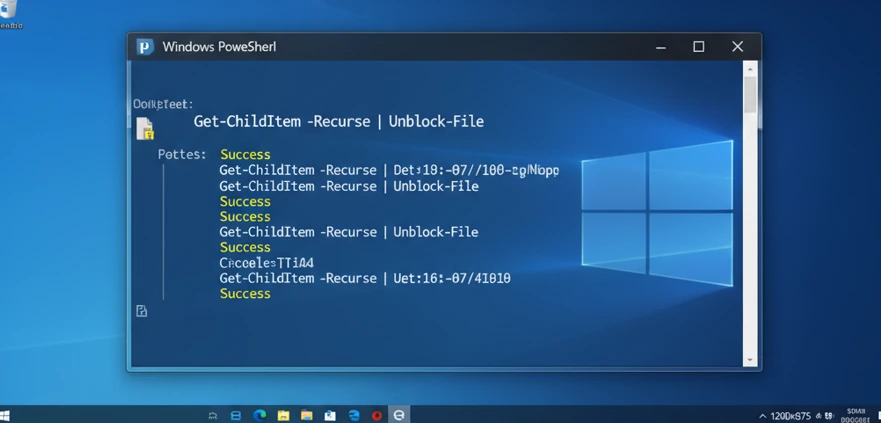Open the Windows Start menu
This screenshot has width=881, height=423.
(x=4, y=416)
